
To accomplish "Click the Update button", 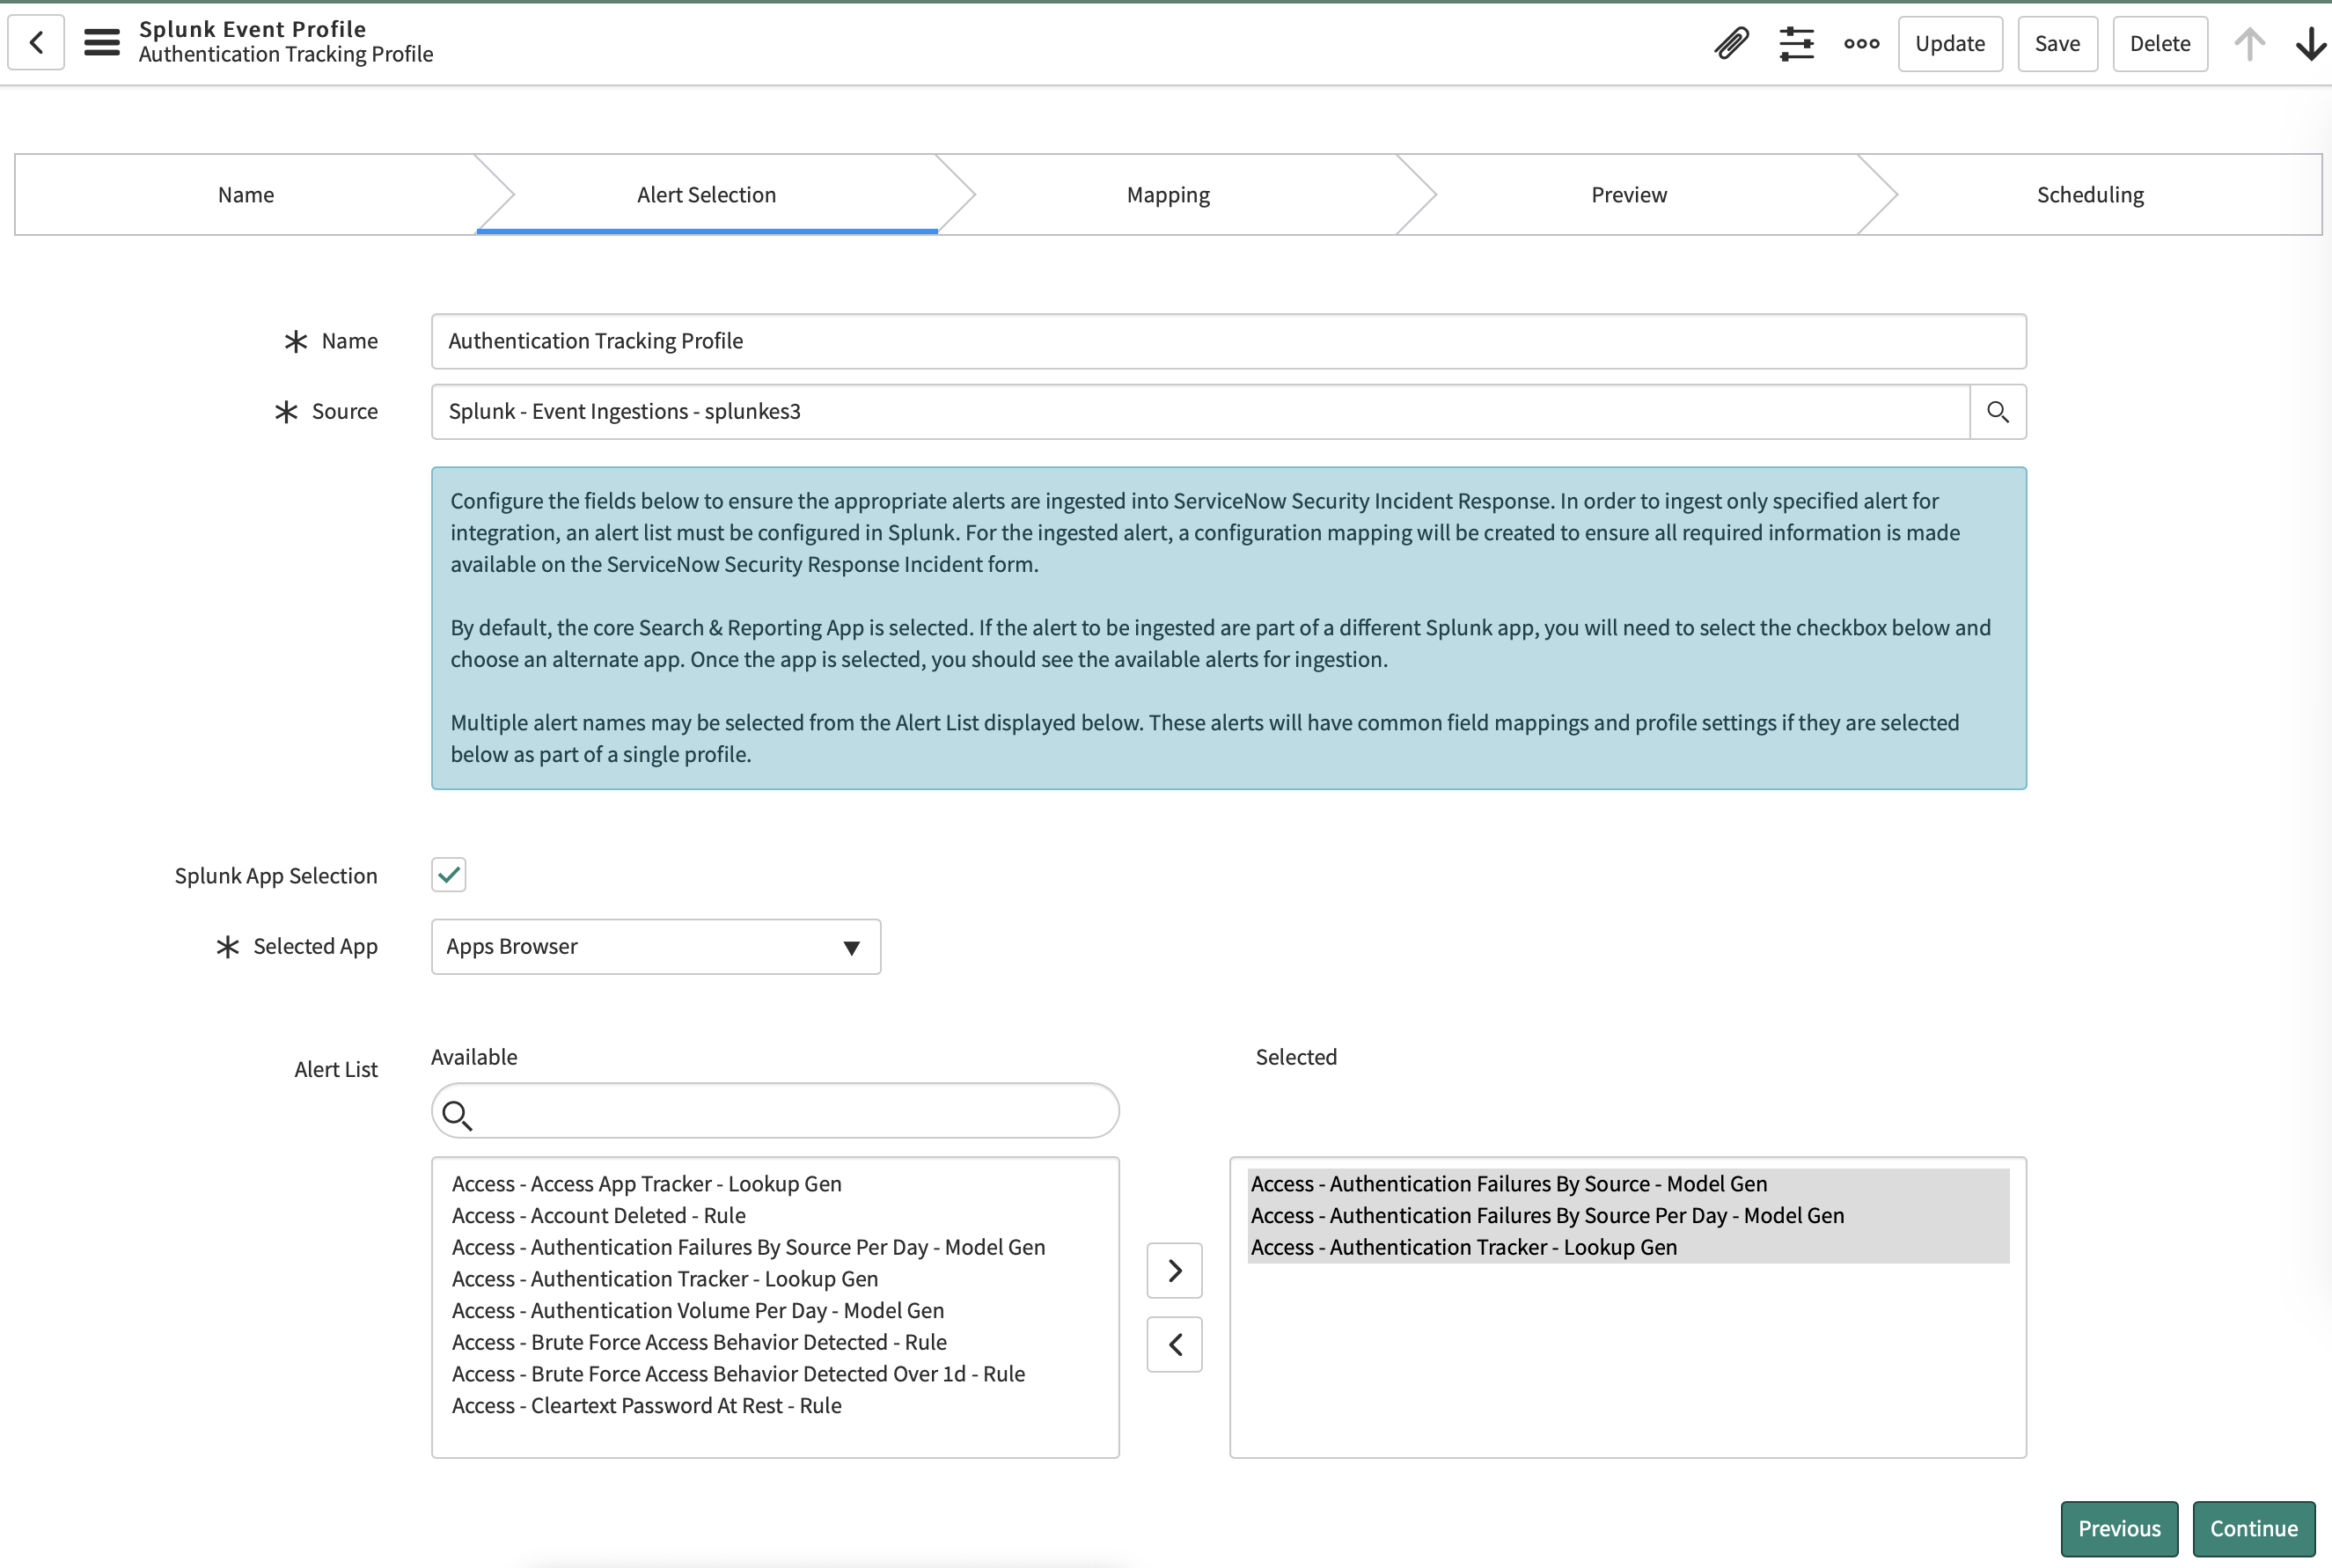I will pos(1950,43).
